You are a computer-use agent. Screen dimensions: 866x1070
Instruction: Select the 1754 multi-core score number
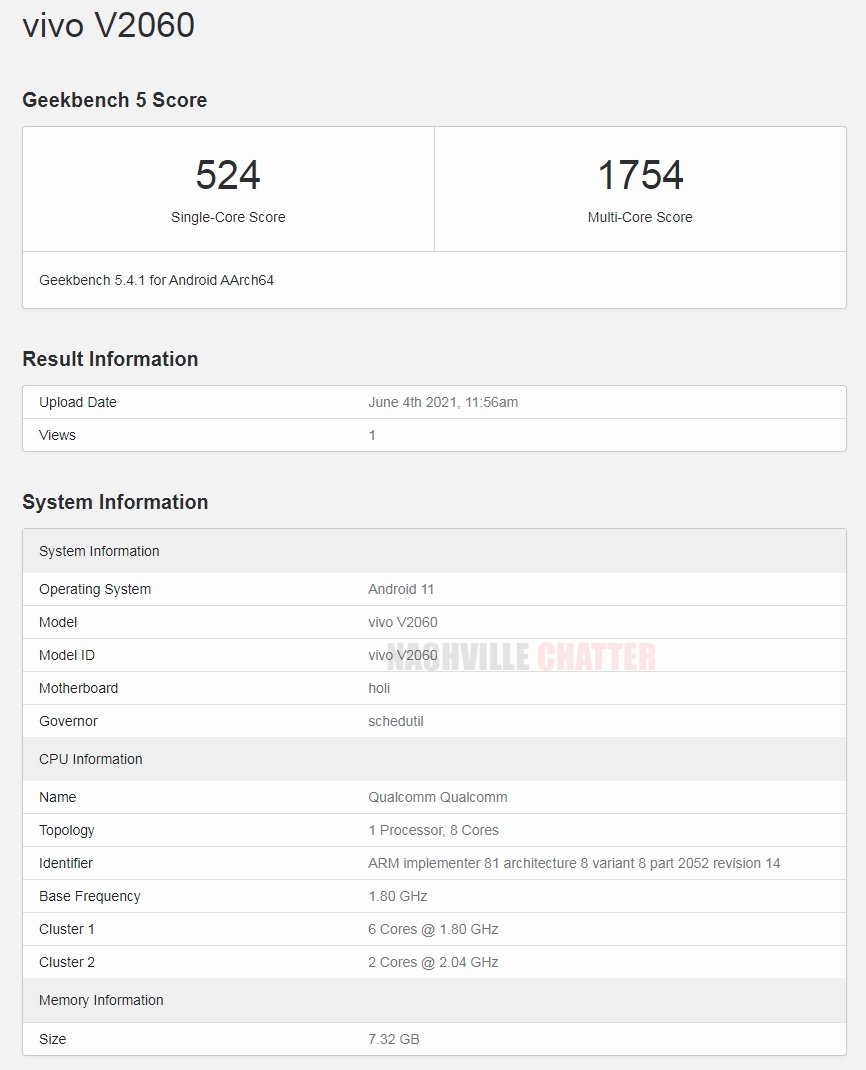click(x=640, y=175)
